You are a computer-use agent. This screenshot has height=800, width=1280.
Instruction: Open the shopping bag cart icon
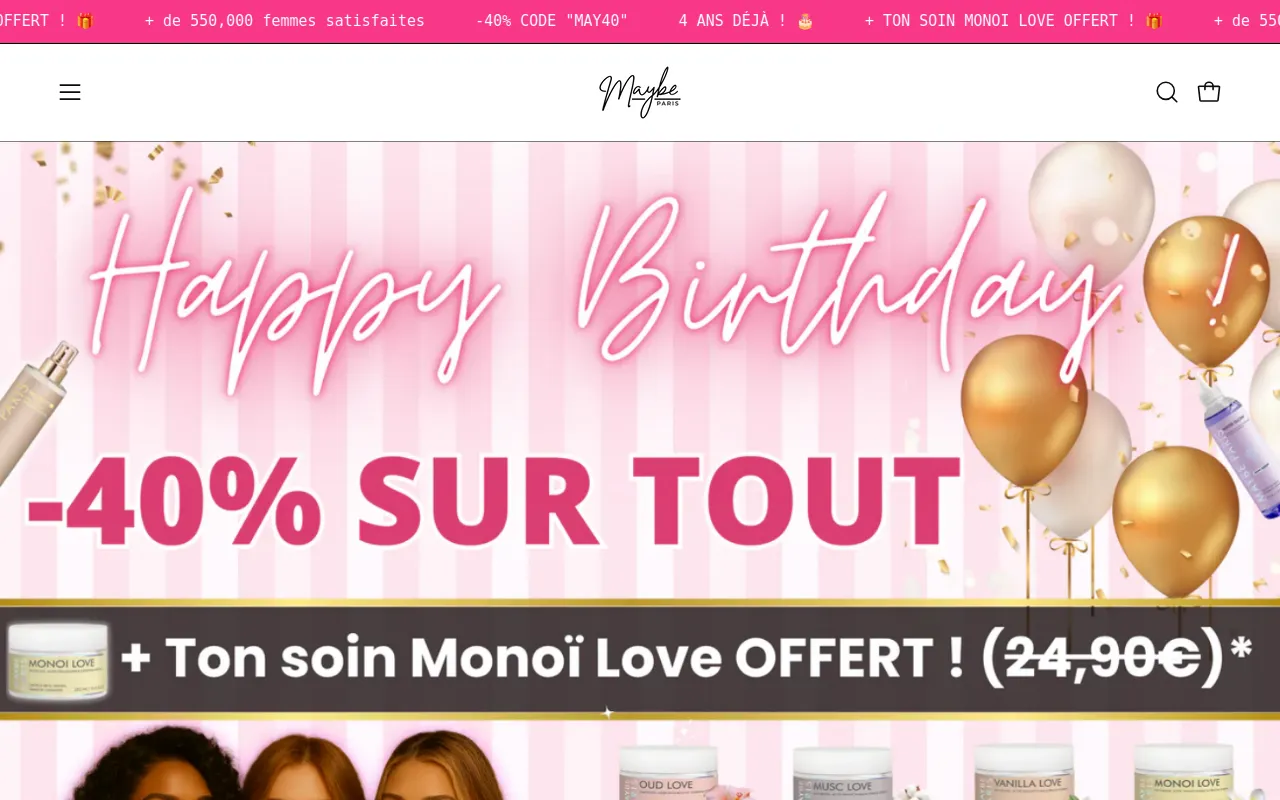[x=1209, y=92]
